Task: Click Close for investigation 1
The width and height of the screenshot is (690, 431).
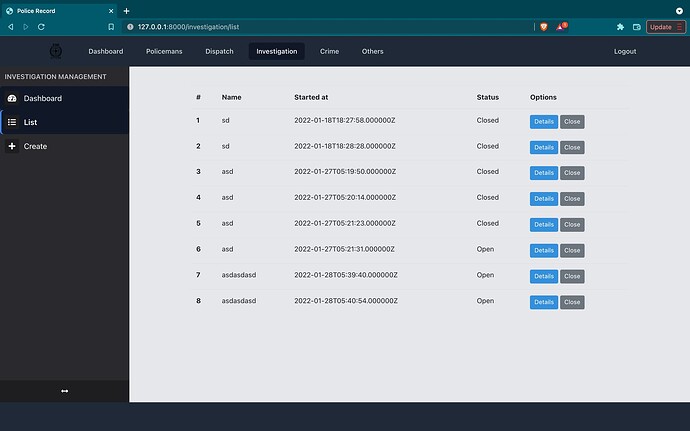Action: coord(572,122)
